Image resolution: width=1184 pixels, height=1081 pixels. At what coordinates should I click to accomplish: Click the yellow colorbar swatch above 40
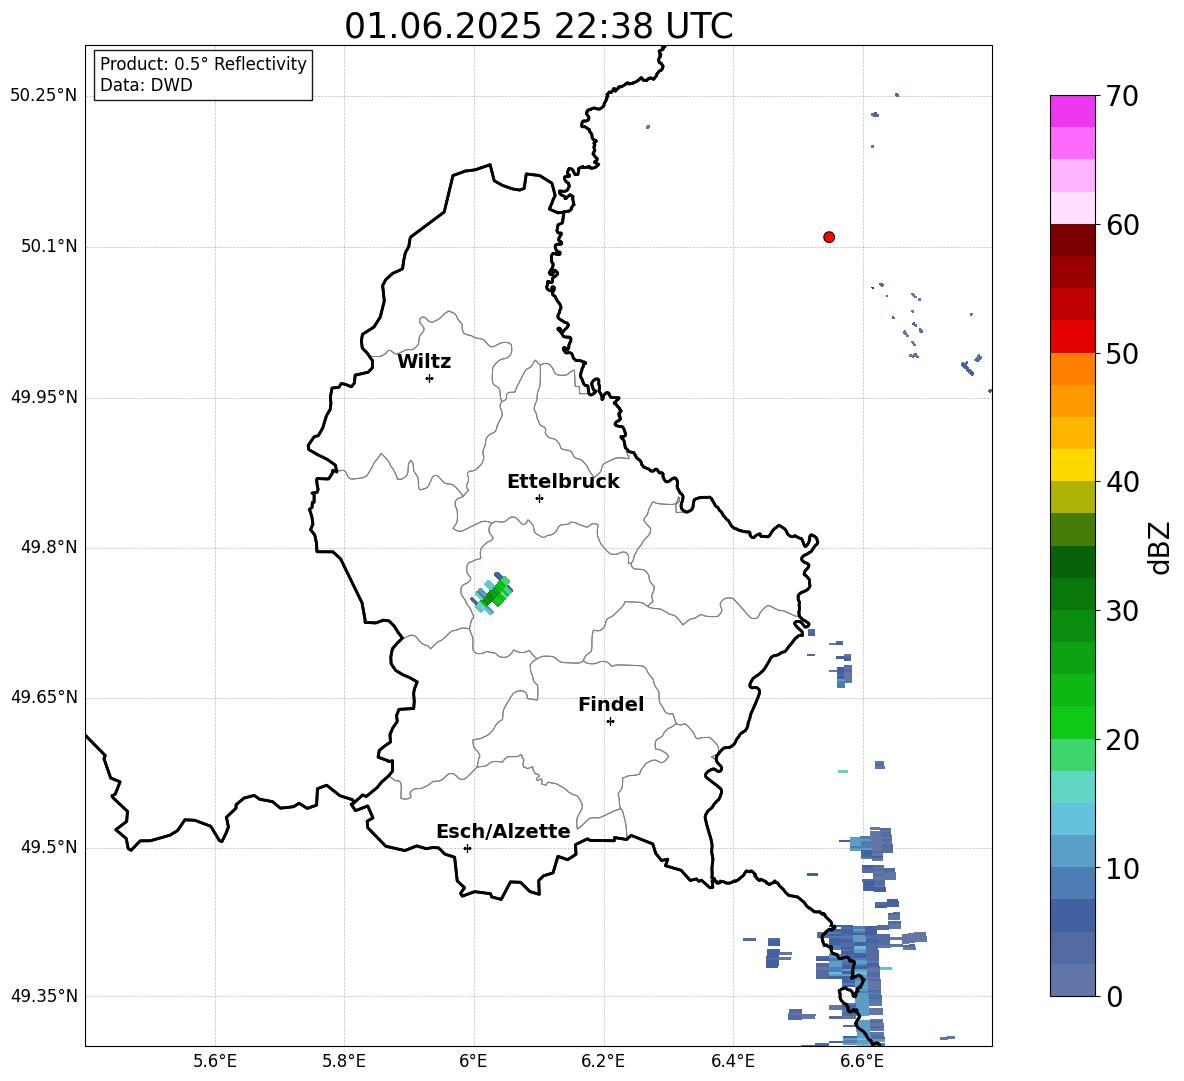click(1073, 465)
